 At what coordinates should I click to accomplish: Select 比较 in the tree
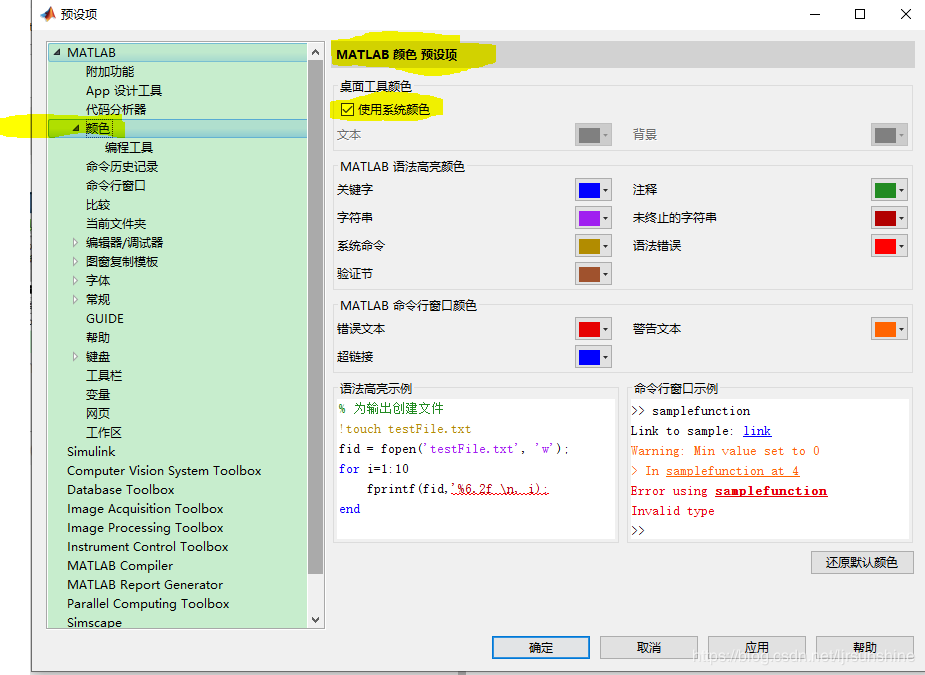[x=98, y=205]
